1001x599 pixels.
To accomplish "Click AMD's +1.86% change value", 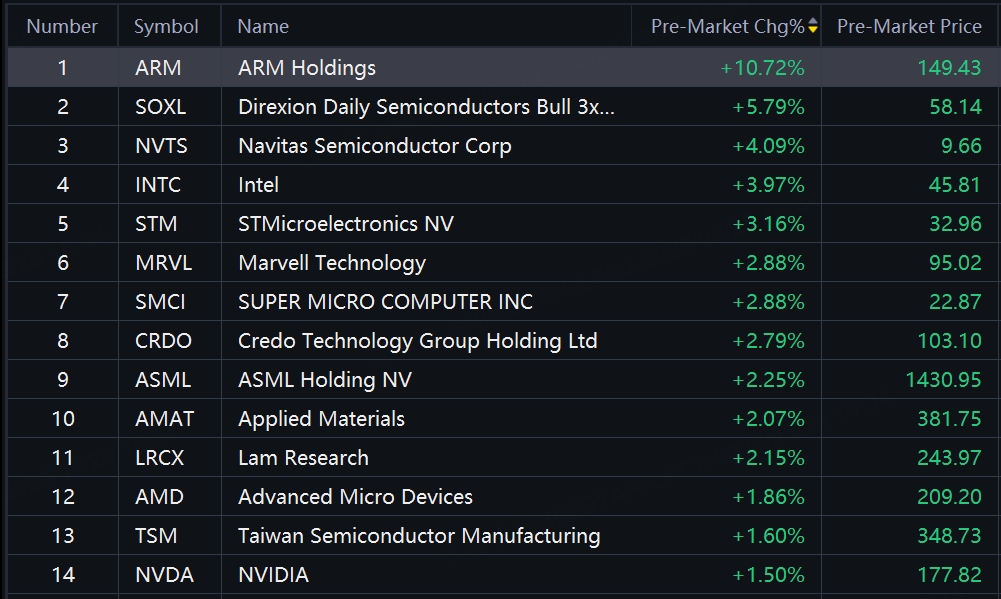I will (x=768, y=497).
